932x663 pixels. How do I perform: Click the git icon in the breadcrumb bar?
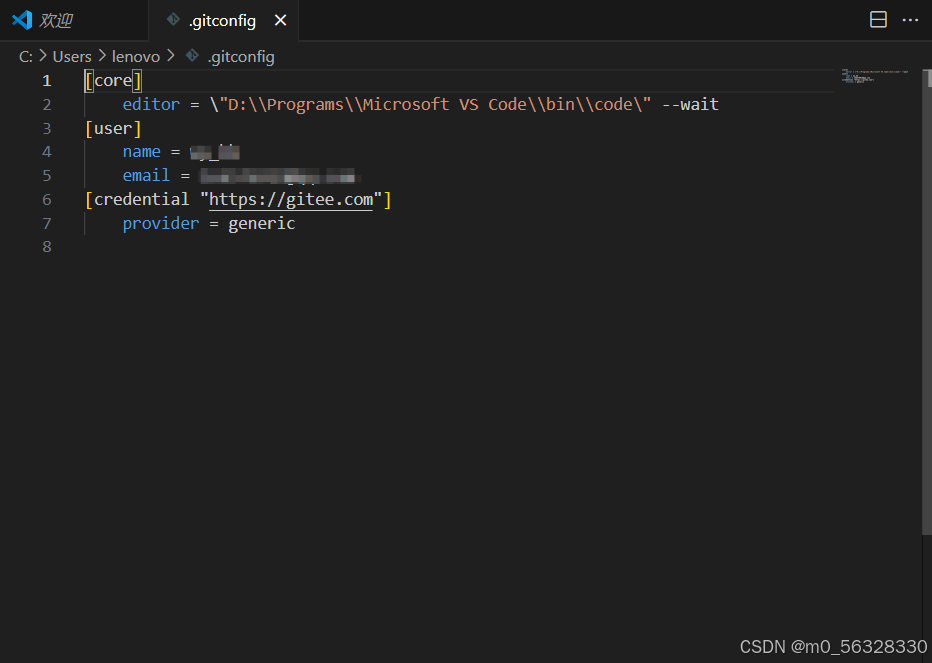click(x=189, y=56)
